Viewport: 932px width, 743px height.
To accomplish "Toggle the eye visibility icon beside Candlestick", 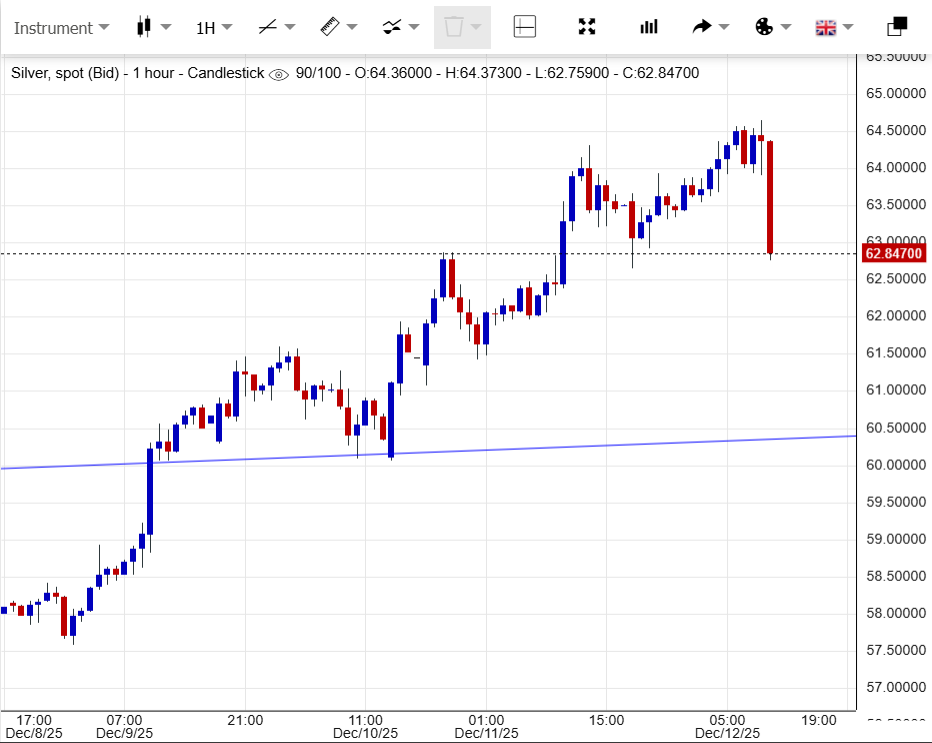I will (x=279, y=73).
